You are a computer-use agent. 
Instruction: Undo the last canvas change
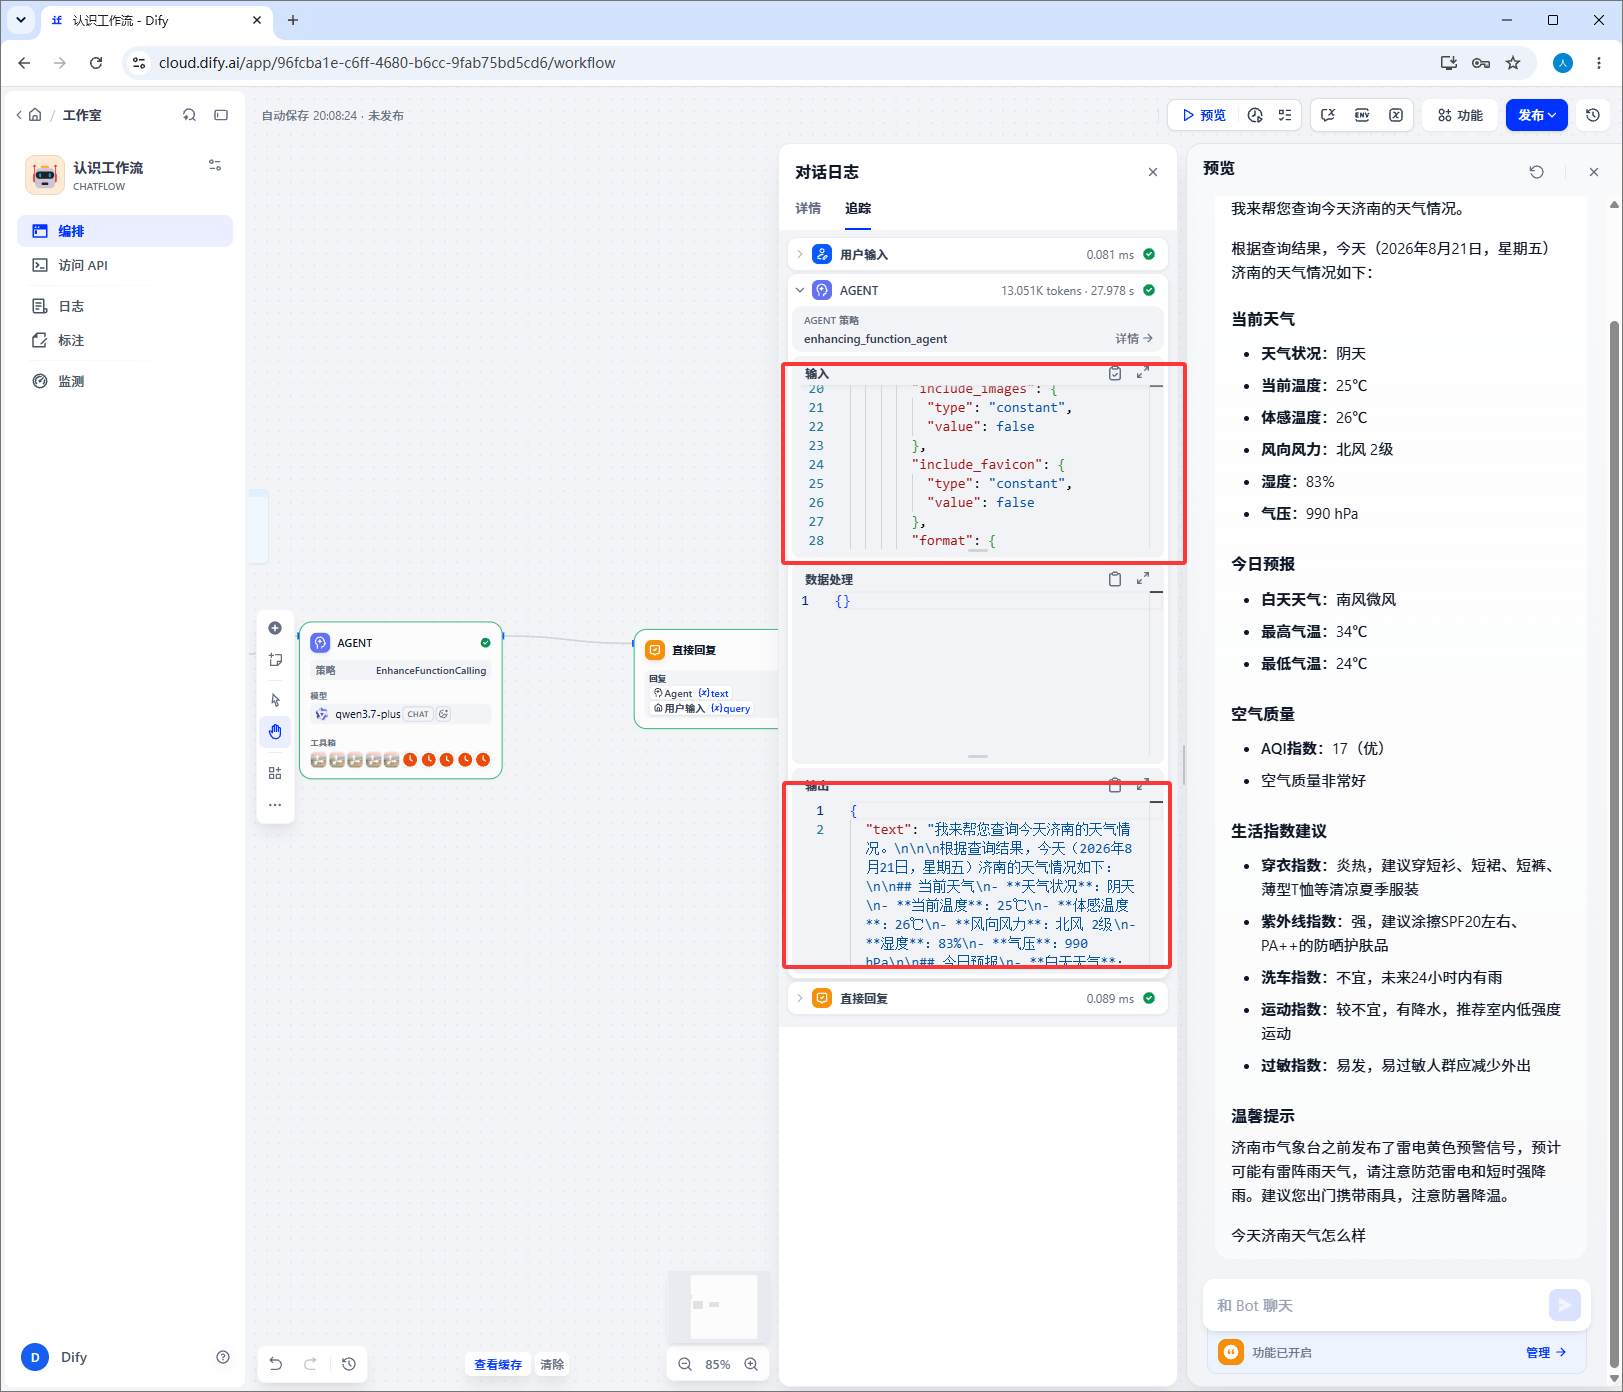coord(276,1364)
